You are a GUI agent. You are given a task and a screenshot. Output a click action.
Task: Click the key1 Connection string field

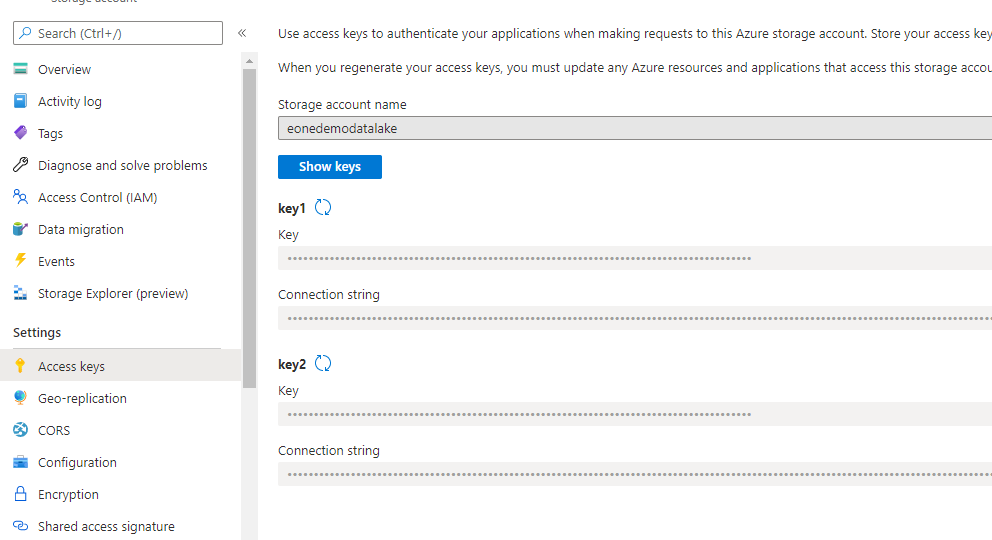tap(635, 318)
